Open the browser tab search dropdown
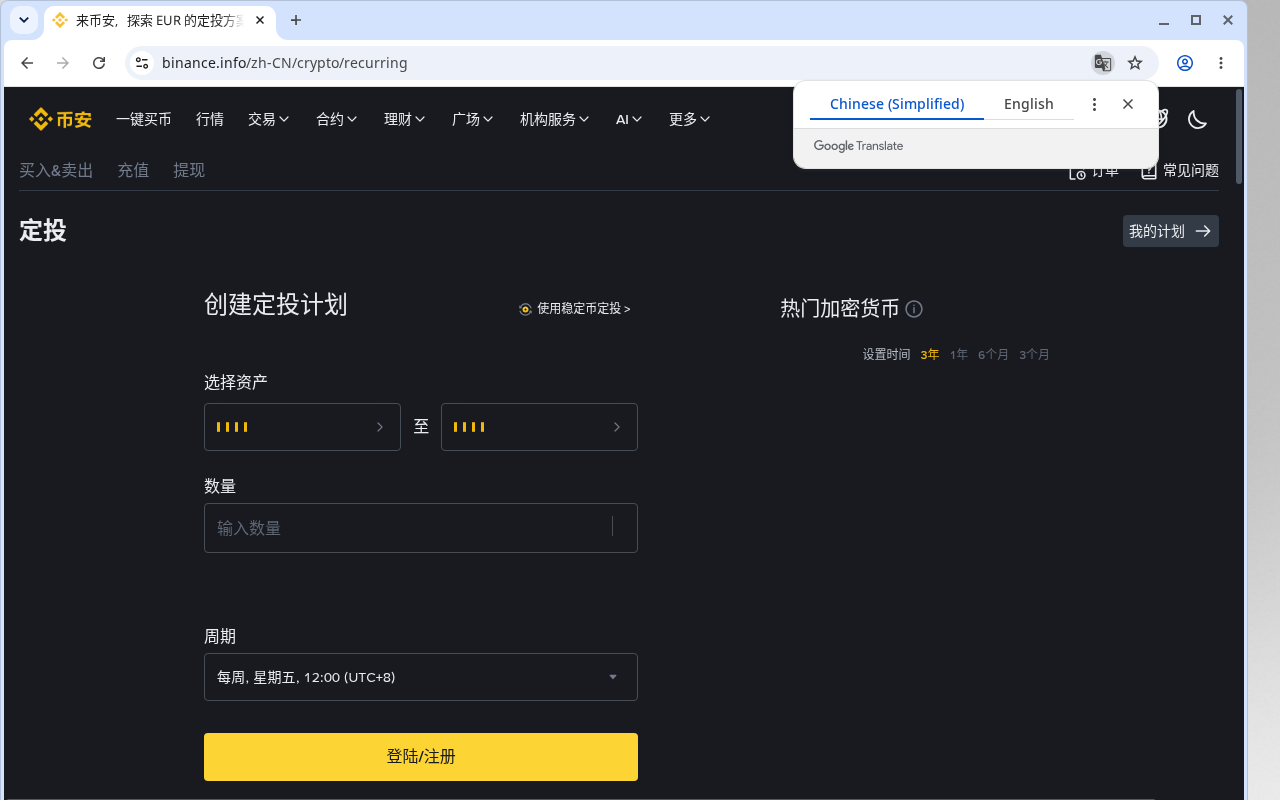 tap(24, 20)
